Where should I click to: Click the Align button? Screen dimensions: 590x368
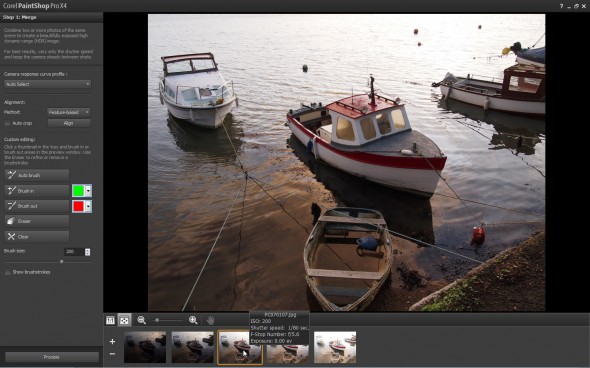pyautogui.click(x=69, y=123)
